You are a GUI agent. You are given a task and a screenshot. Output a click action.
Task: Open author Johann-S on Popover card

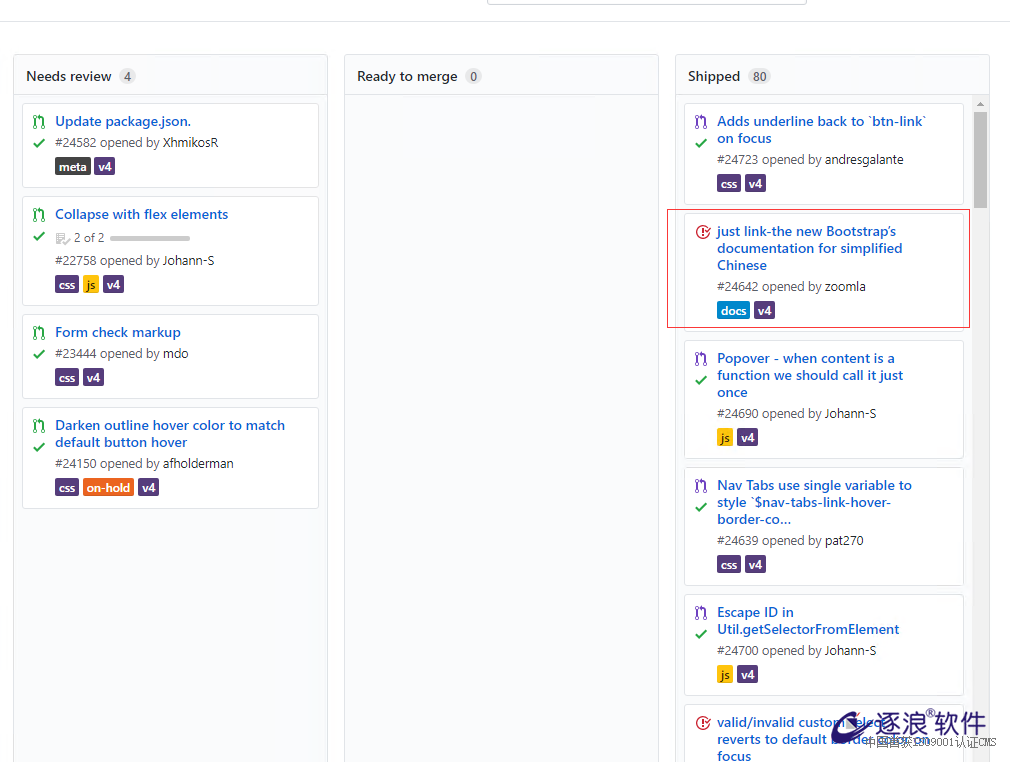850,413
